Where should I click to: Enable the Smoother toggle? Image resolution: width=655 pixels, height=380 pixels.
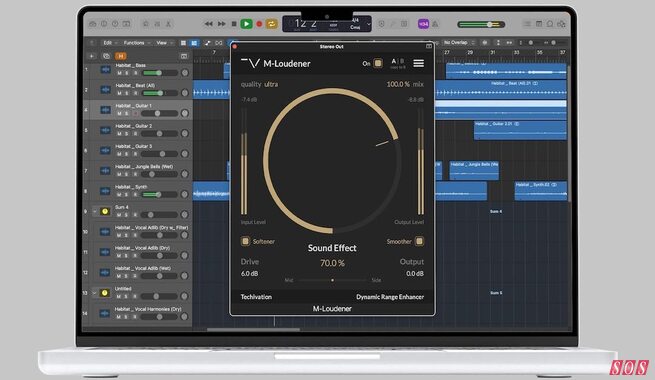tap(419, 241)
